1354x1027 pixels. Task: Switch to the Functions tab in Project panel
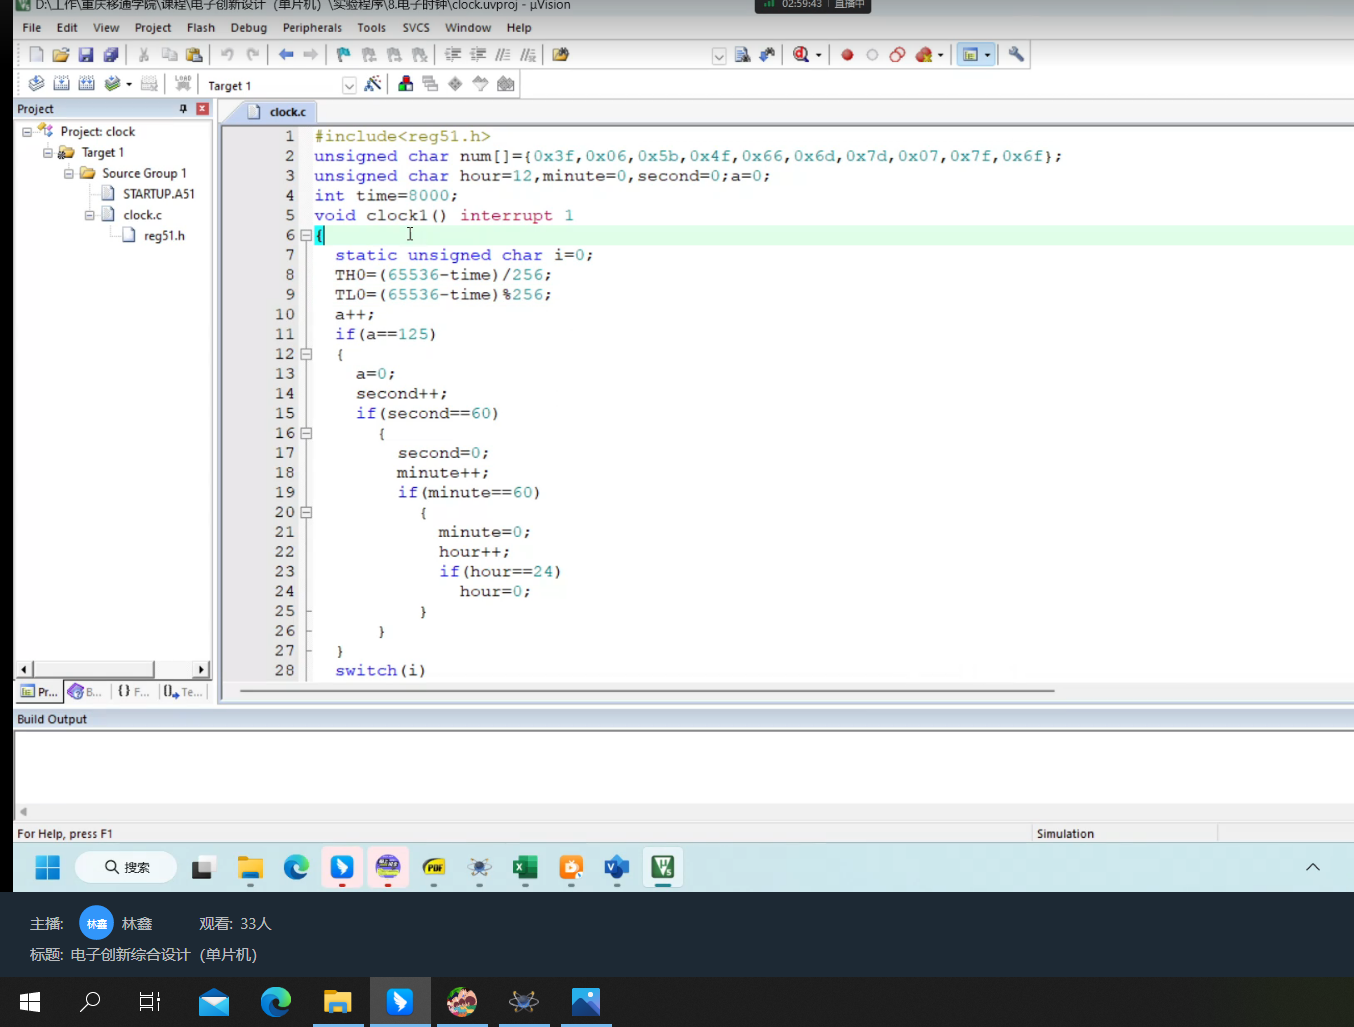[132, 691]
